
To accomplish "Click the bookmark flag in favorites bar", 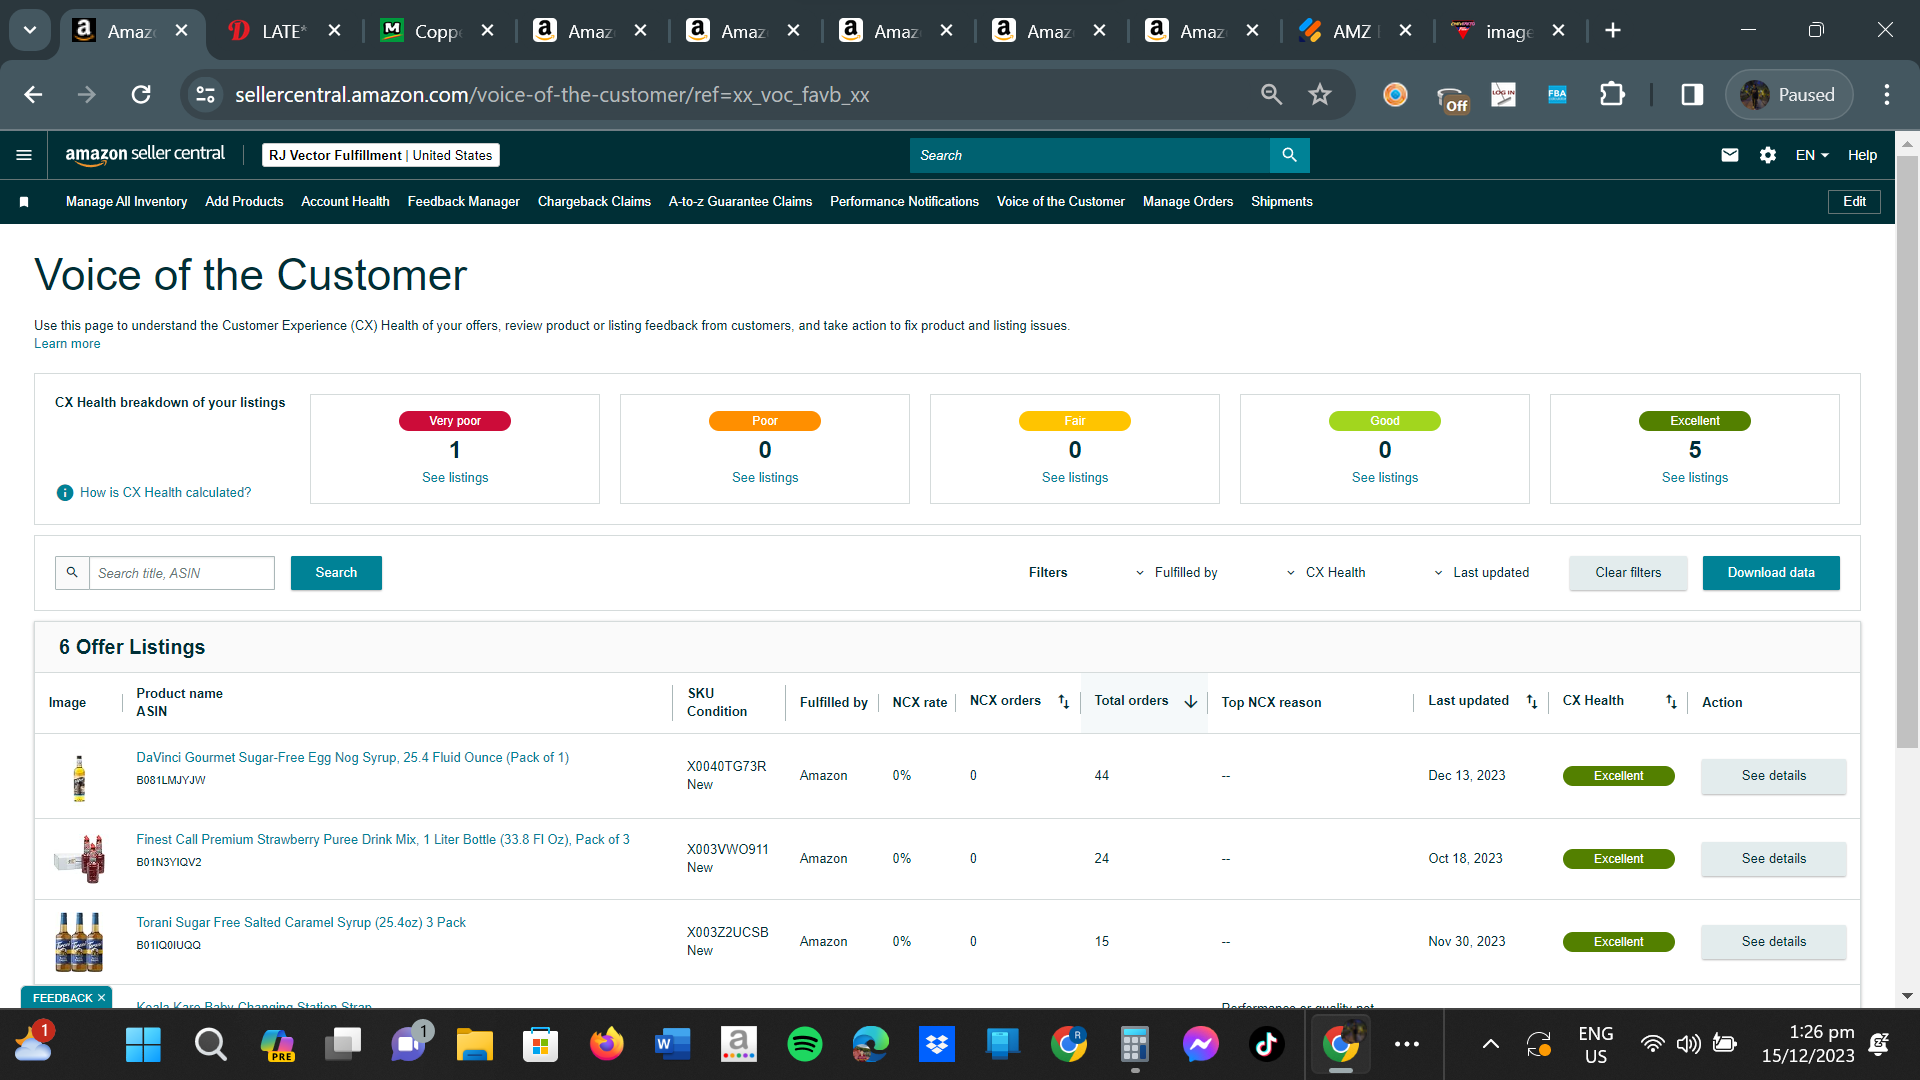I will 24,202.
